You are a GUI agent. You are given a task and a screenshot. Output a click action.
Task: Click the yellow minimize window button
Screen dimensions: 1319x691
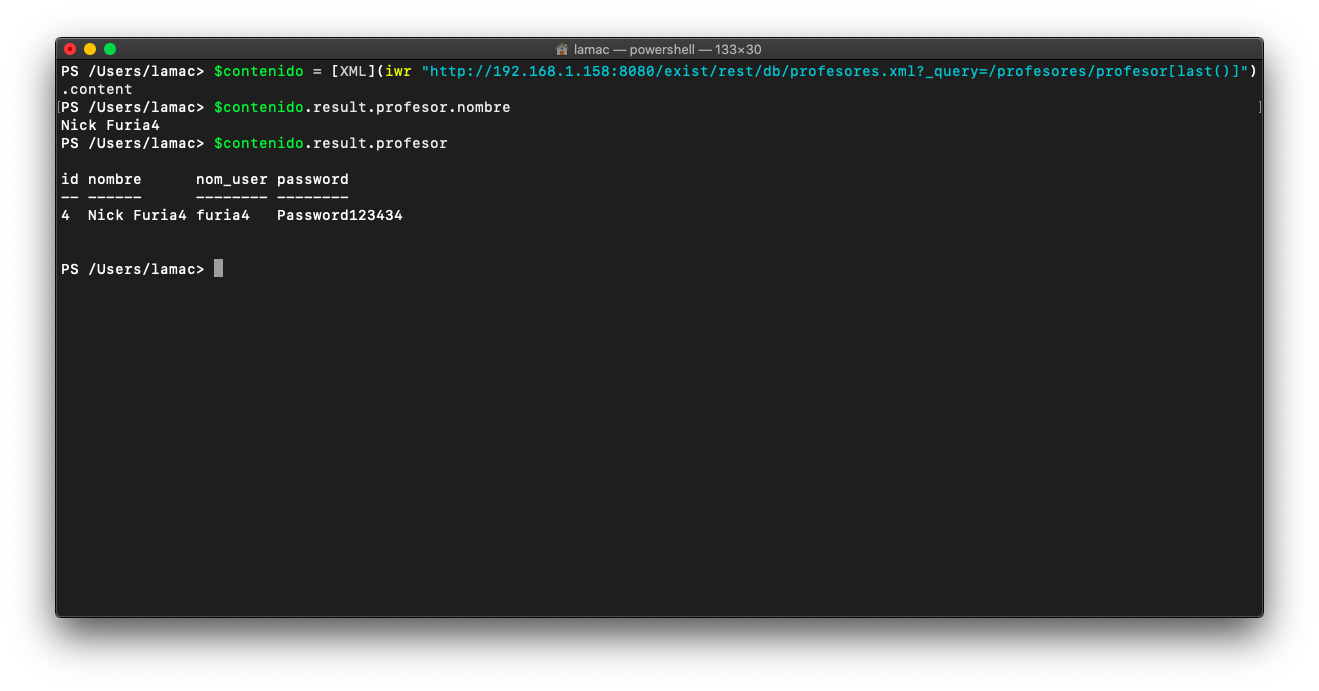click(x=90, y=49)
